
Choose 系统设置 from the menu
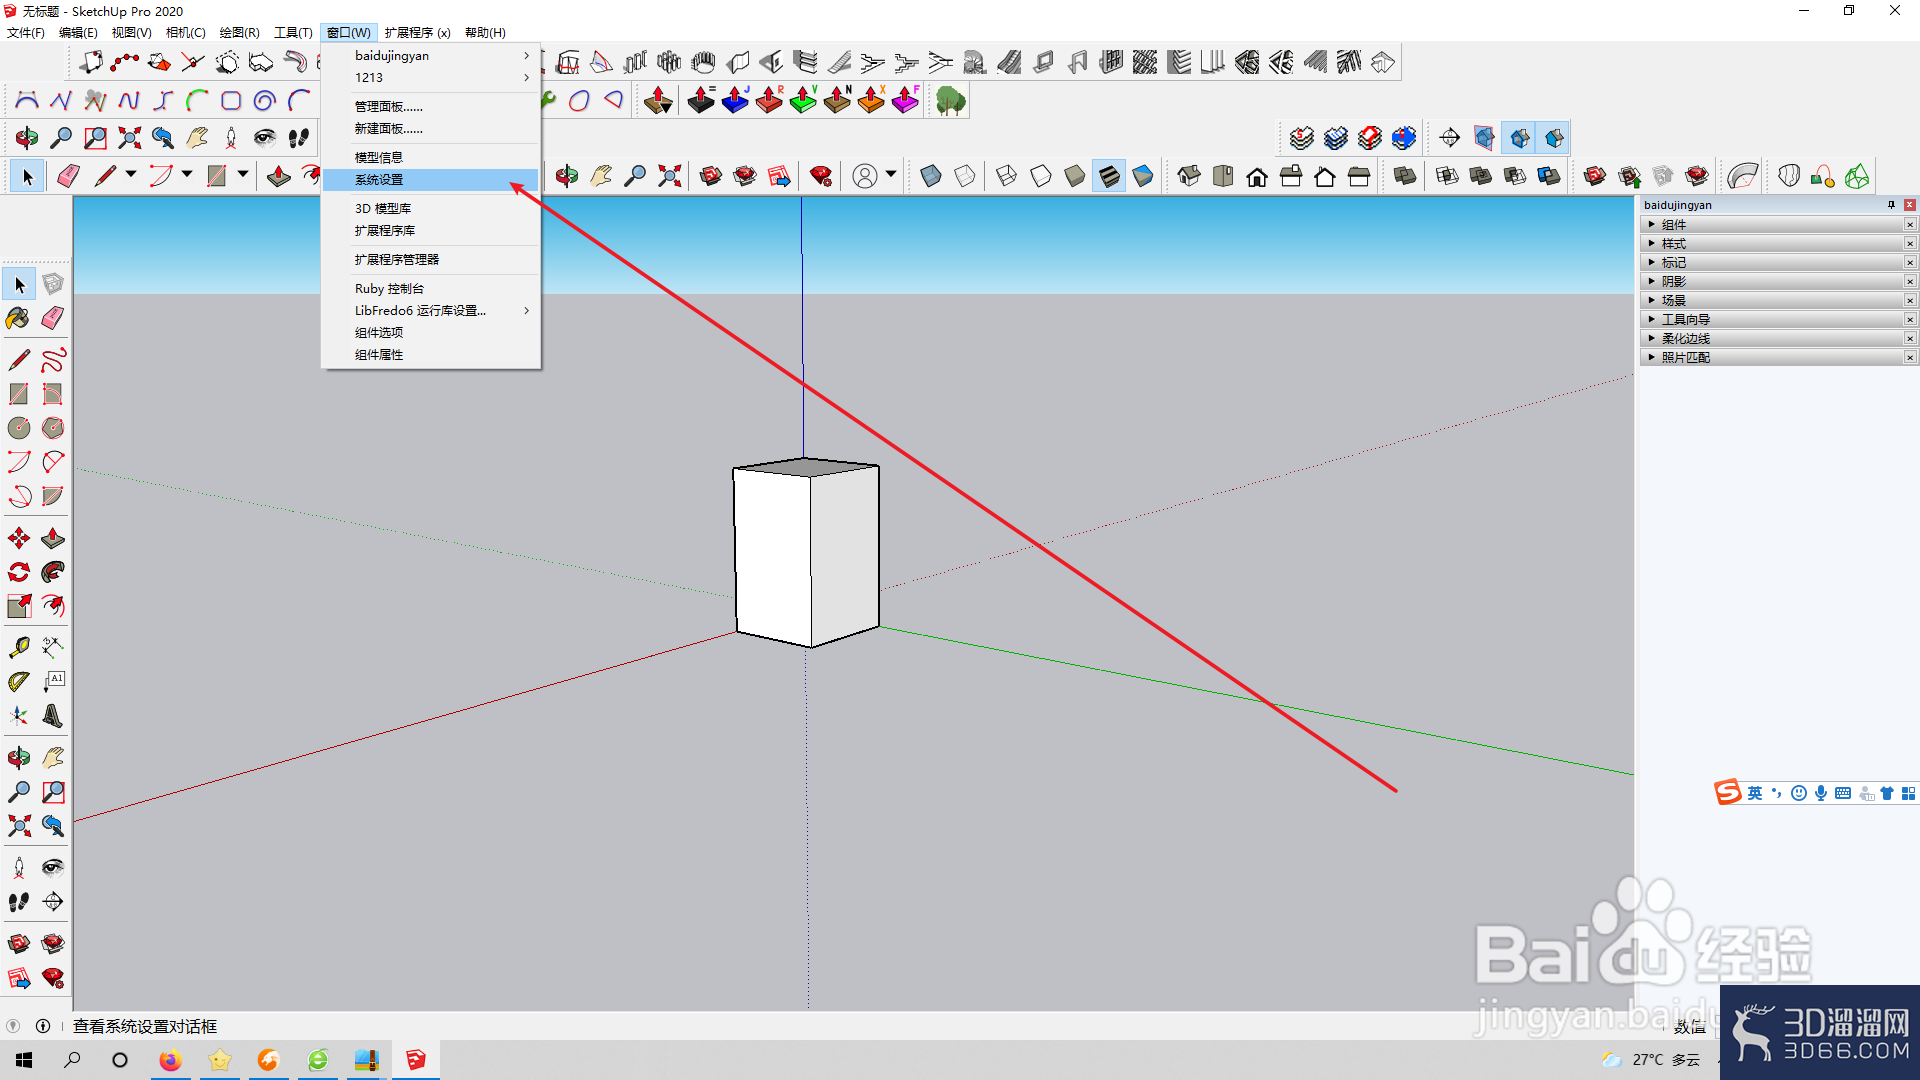click(431, 180)
